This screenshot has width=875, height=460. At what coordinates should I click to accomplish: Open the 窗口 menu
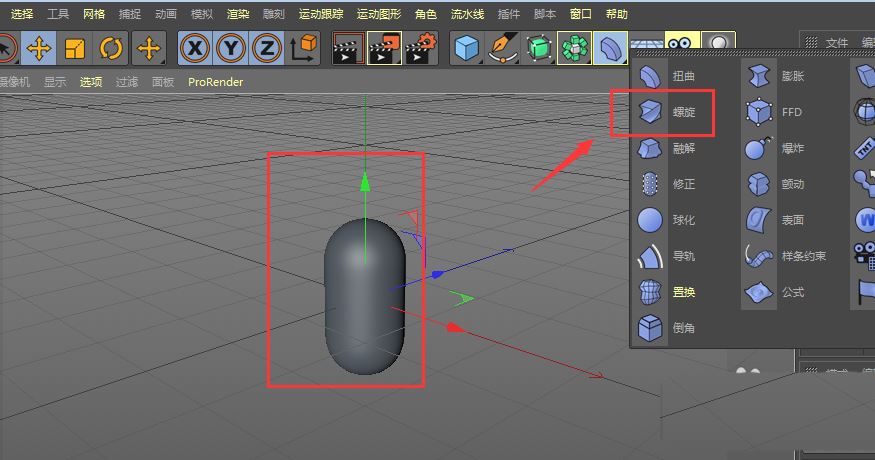(580, 14)
